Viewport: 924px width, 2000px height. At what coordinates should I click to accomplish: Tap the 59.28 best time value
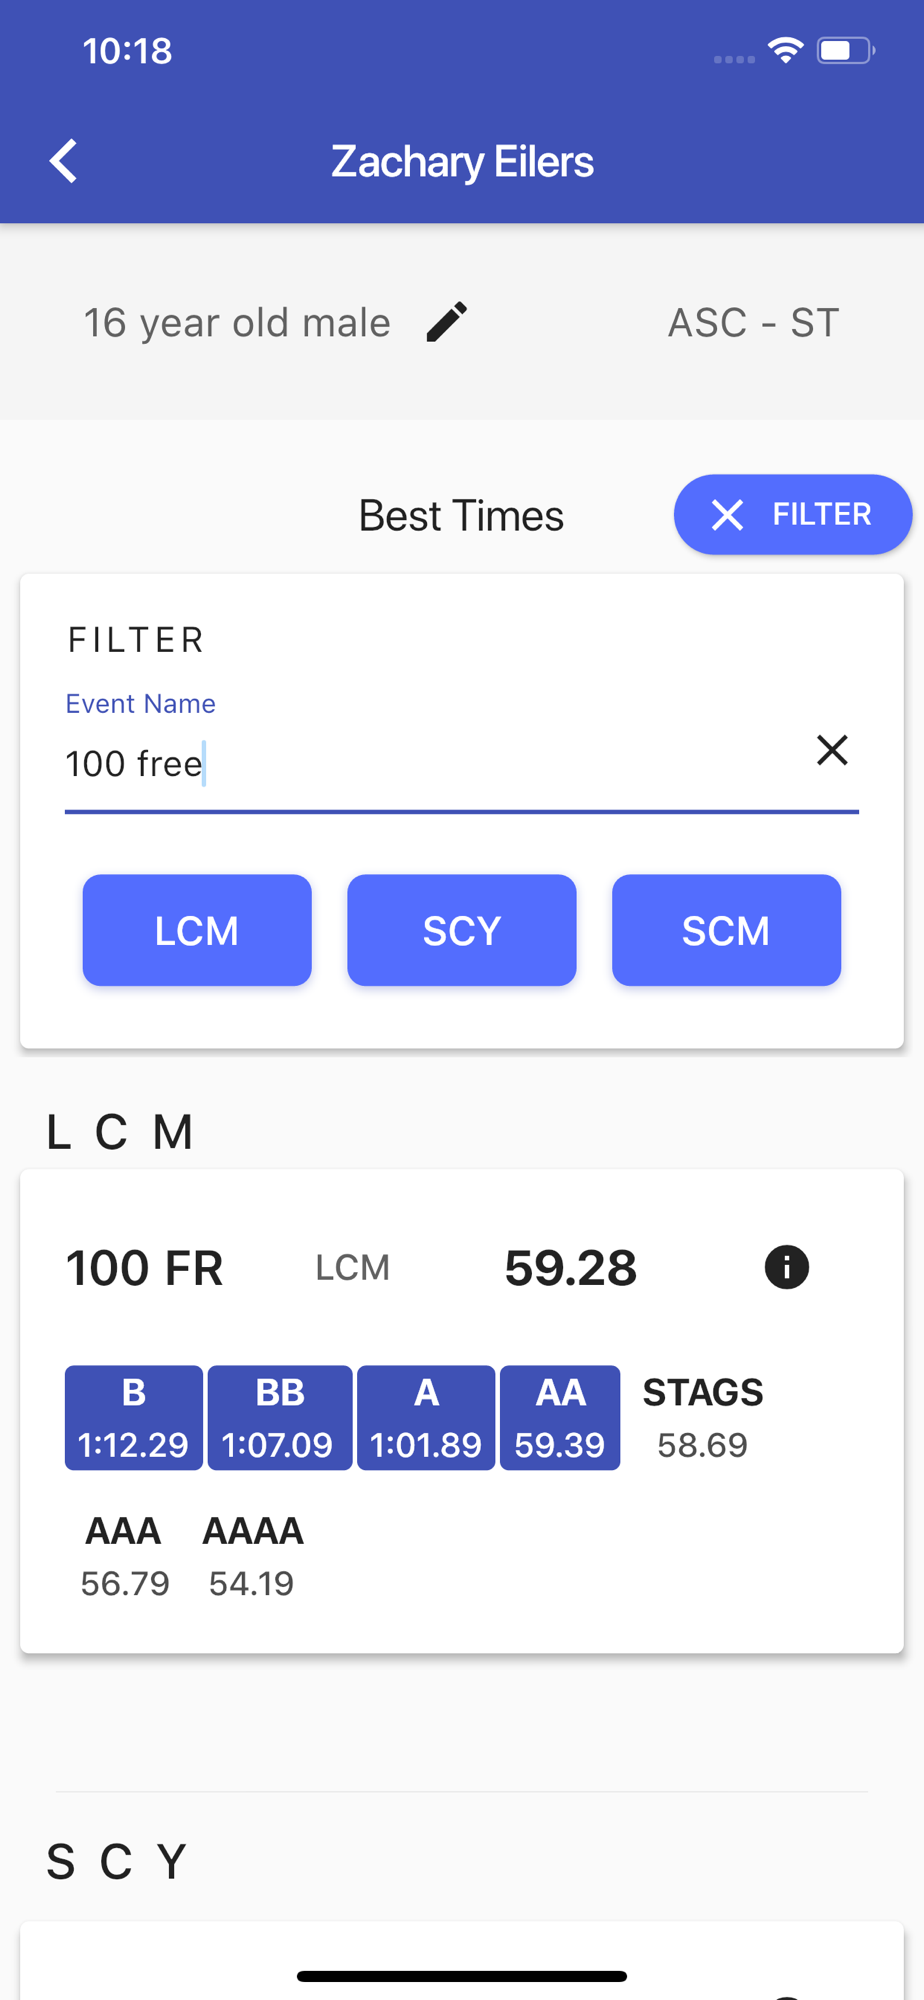[571, 1268]
